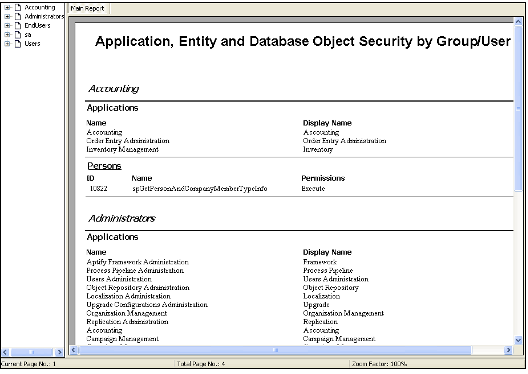The width and height of the screenshot is (528, 374).
Task: Click Framework display name
Action: [320, 262]
